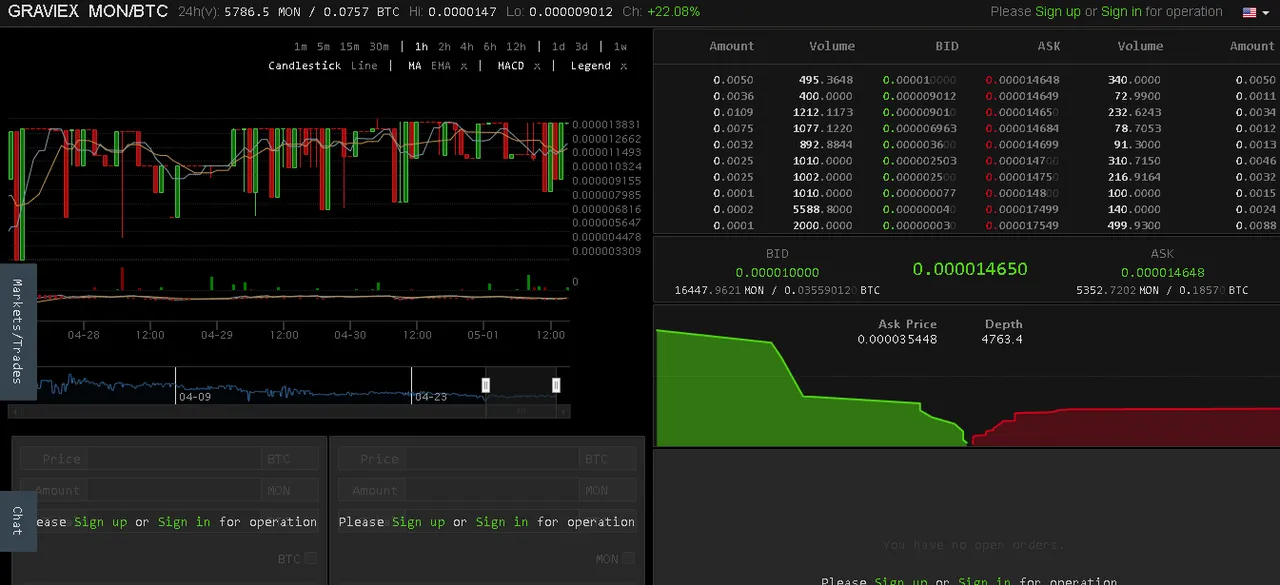Click last price 0.000014650 in center
The height and width of the screenshot is (585, 1280).
(x=970, y=268)
